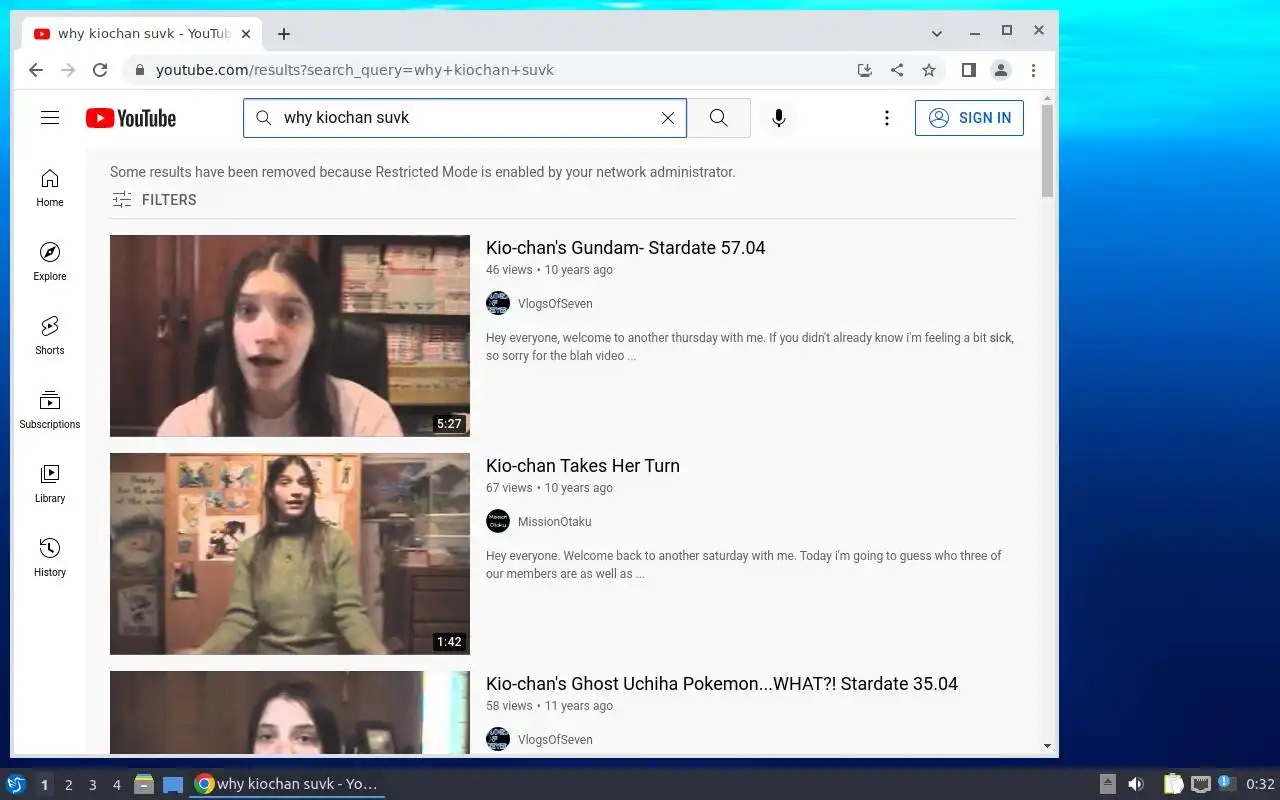Image resolution: width=1280 pixels, height=800 pixels.
Task: Open YouTube settings three-dot menu
Action: tap(886, 118)
